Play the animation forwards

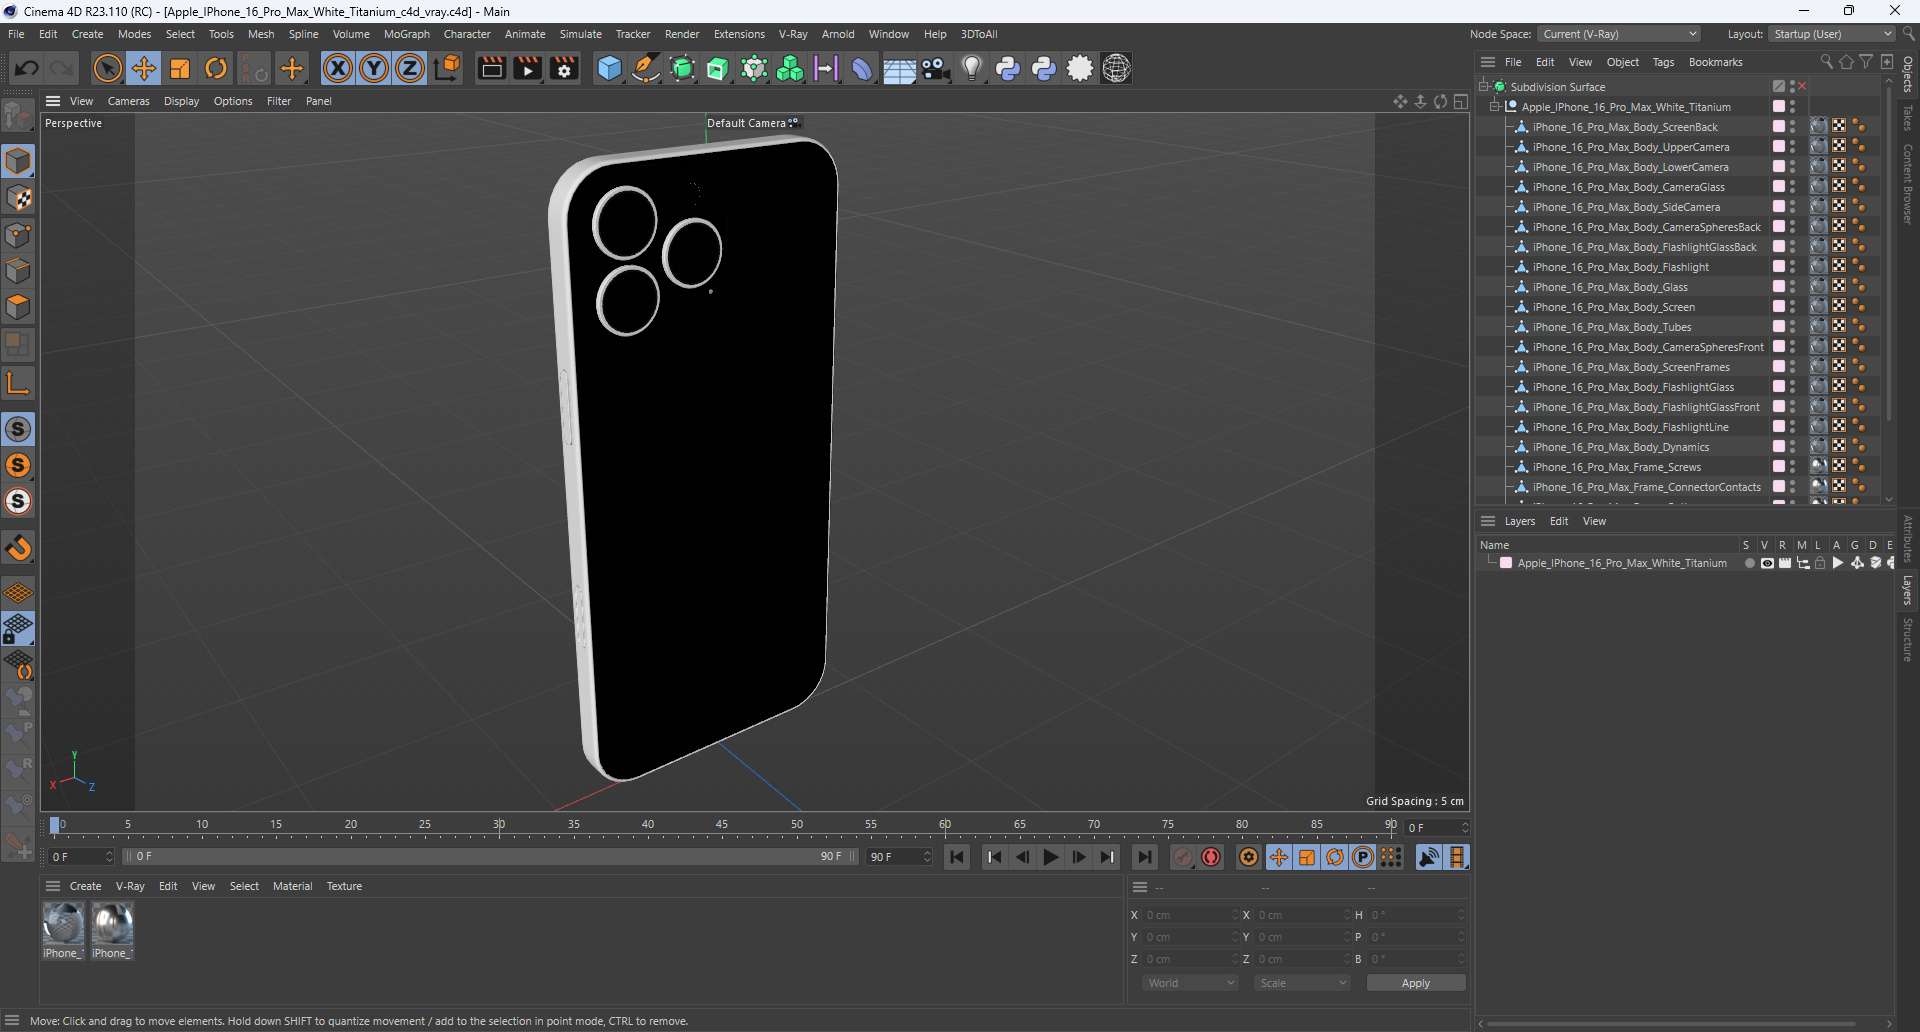1051,857
